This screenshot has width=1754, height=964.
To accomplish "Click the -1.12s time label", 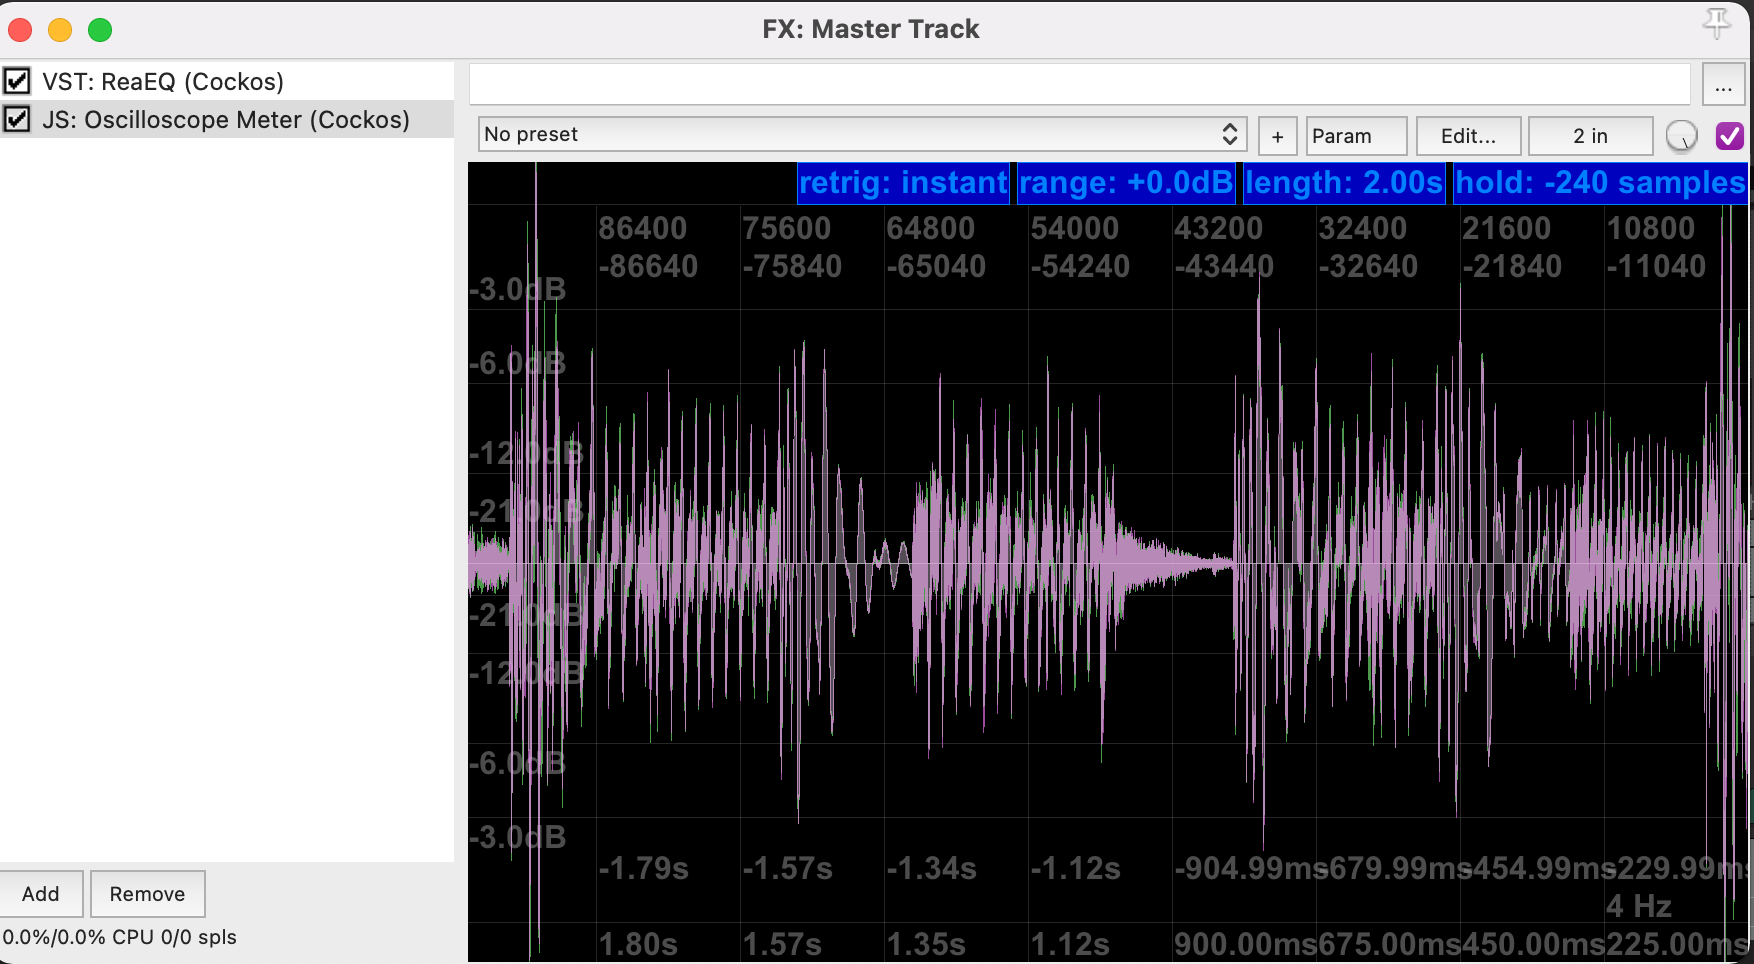I will (1075, 868).
